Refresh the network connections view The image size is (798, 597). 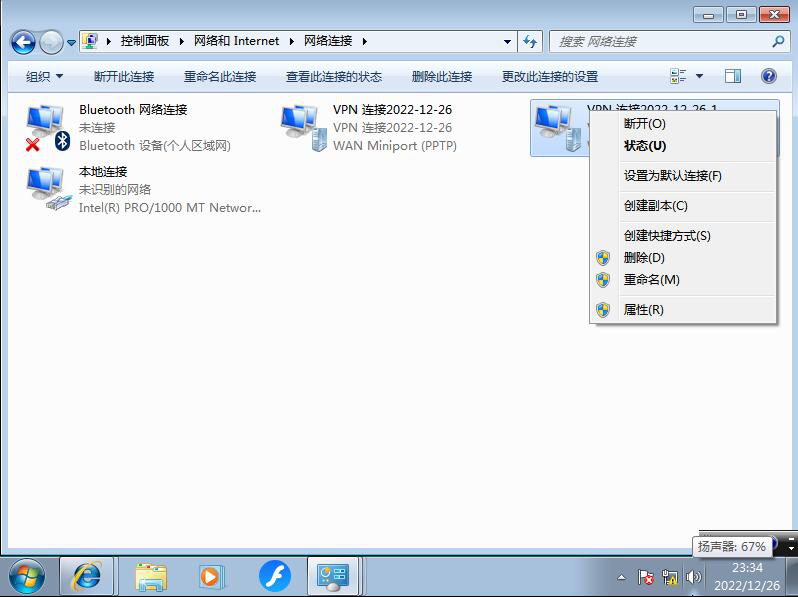(530, 42)
